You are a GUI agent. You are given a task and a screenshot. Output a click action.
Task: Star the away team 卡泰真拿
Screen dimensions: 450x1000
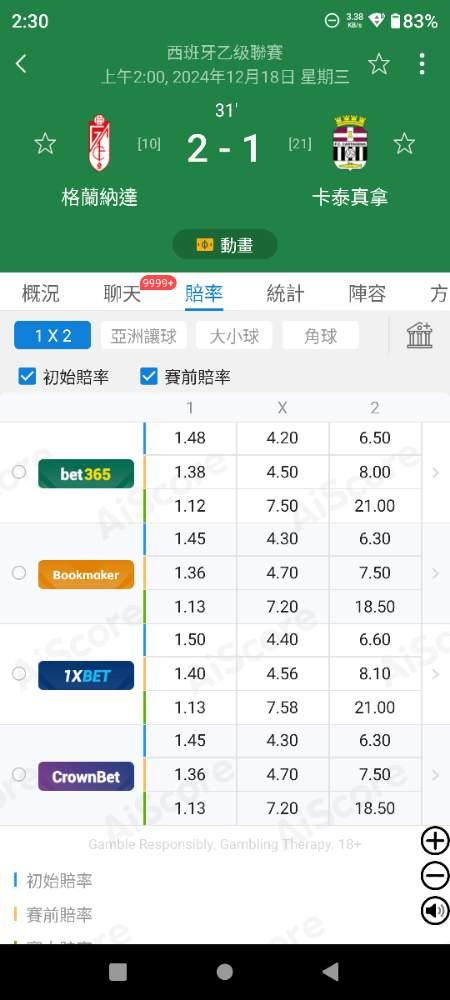404,143
